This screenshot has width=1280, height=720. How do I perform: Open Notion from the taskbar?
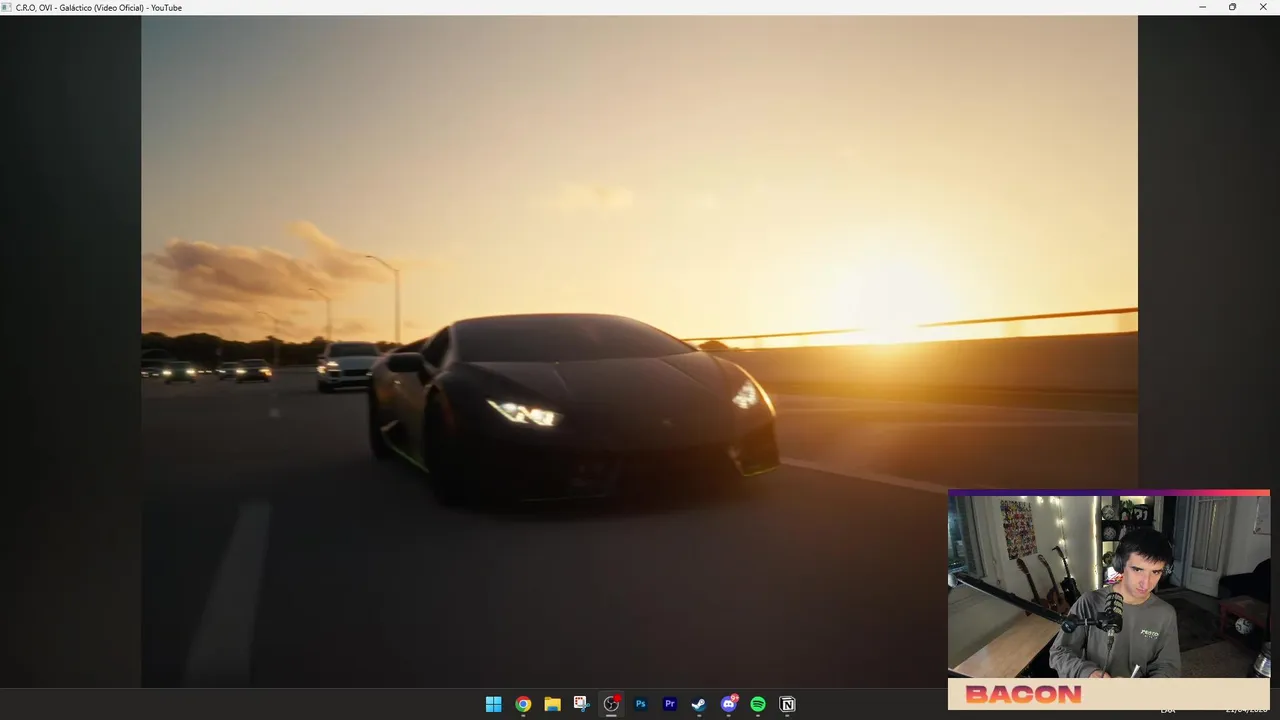[787, 704]
